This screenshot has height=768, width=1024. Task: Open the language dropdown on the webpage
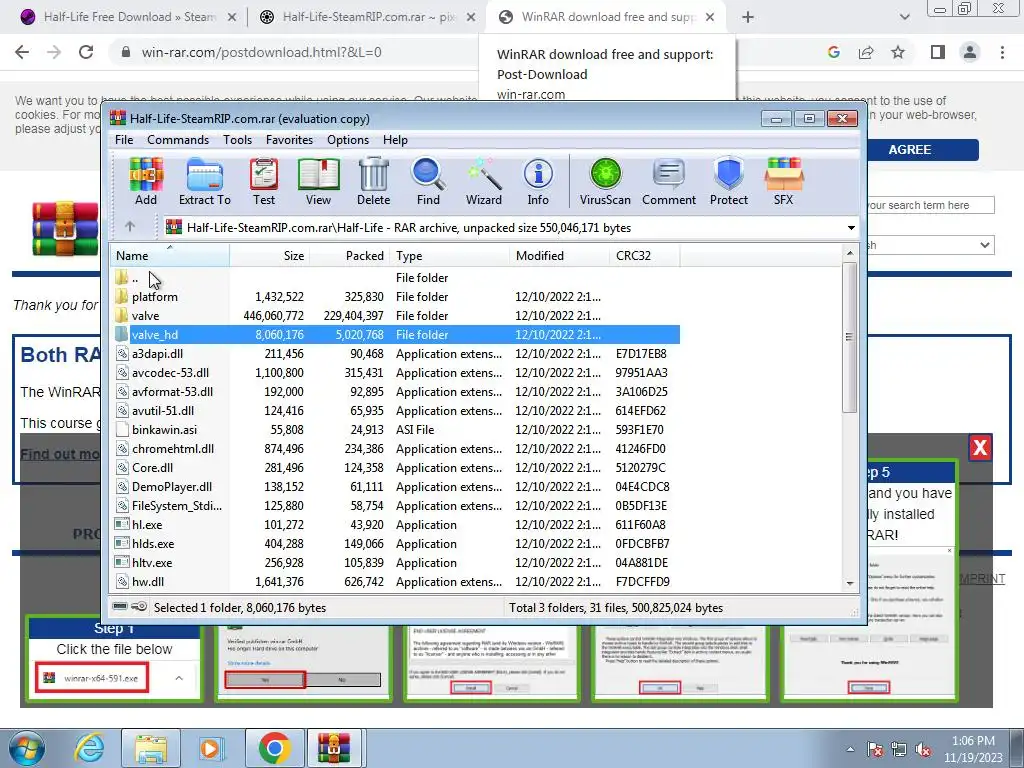pyautogui.click(x=929, y=245)
